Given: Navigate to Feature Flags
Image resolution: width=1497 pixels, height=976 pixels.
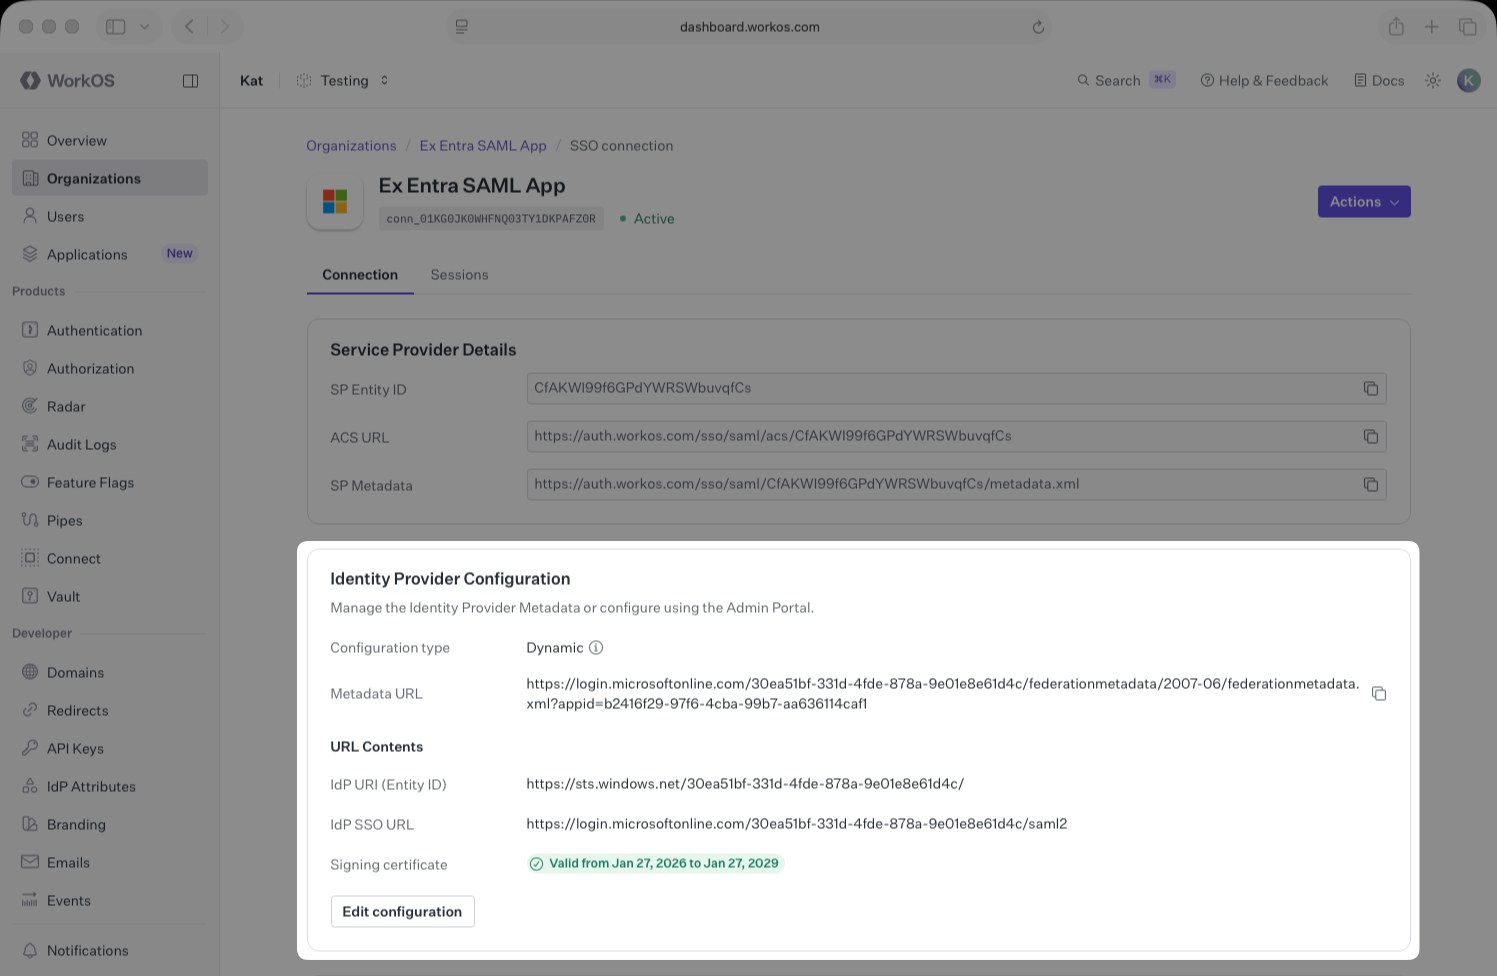Looking at the screenshot, I should point(110,482).
